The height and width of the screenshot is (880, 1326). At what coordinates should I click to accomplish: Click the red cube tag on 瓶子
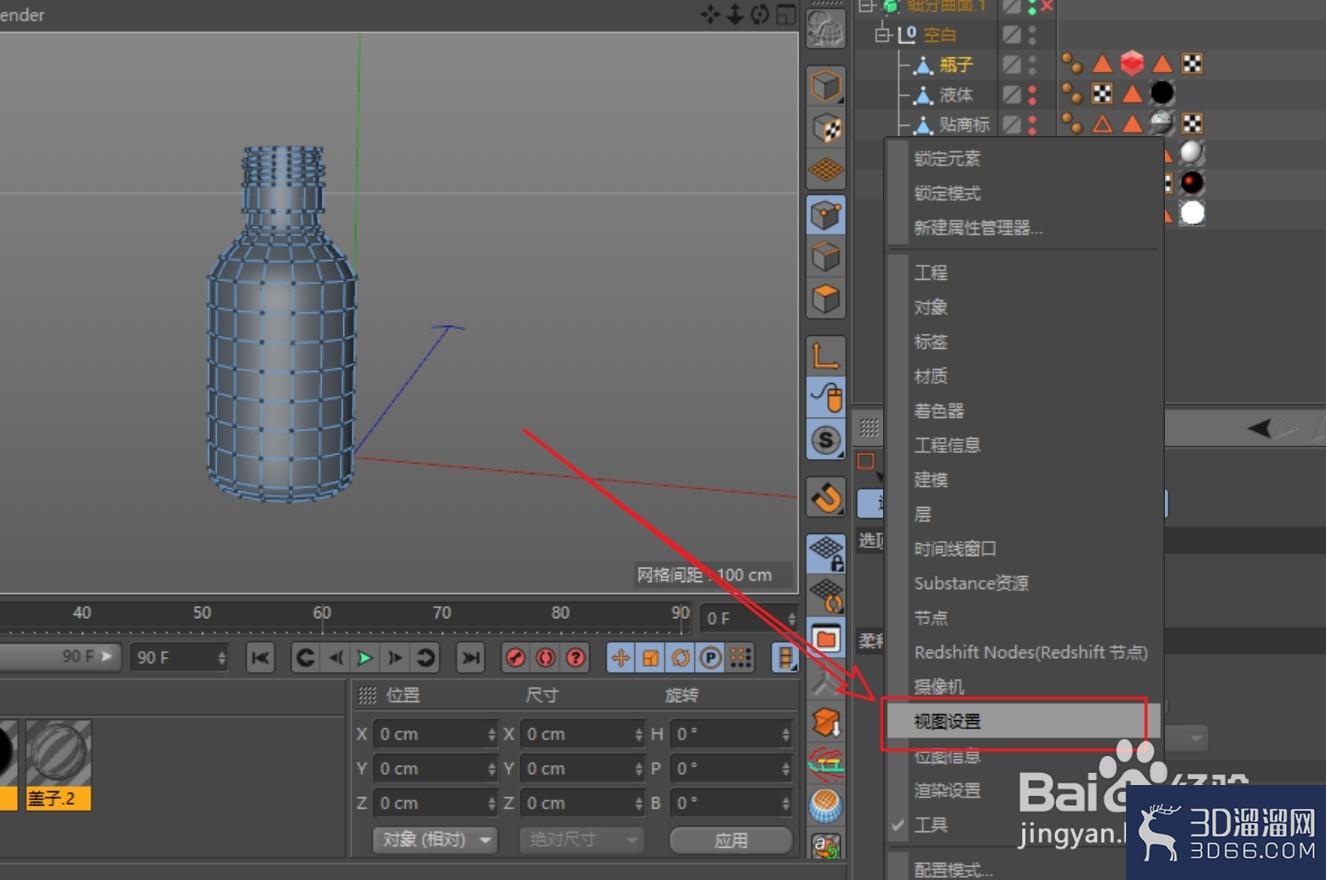pos(1132,64)
